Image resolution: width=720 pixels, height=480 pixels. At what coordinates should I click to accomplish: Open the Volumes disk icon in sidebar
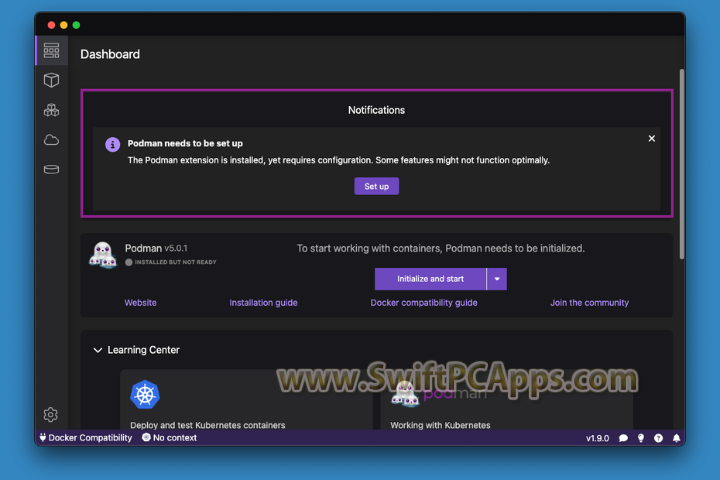click(51, 169)
